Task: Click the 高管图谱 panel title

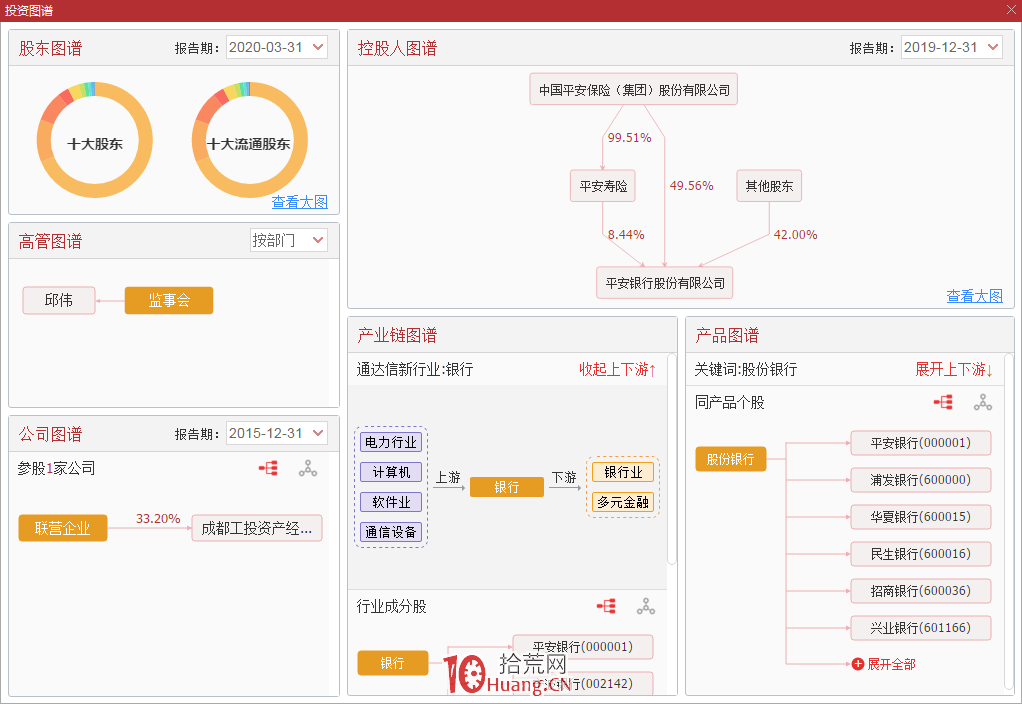Action: coord(50,241)
